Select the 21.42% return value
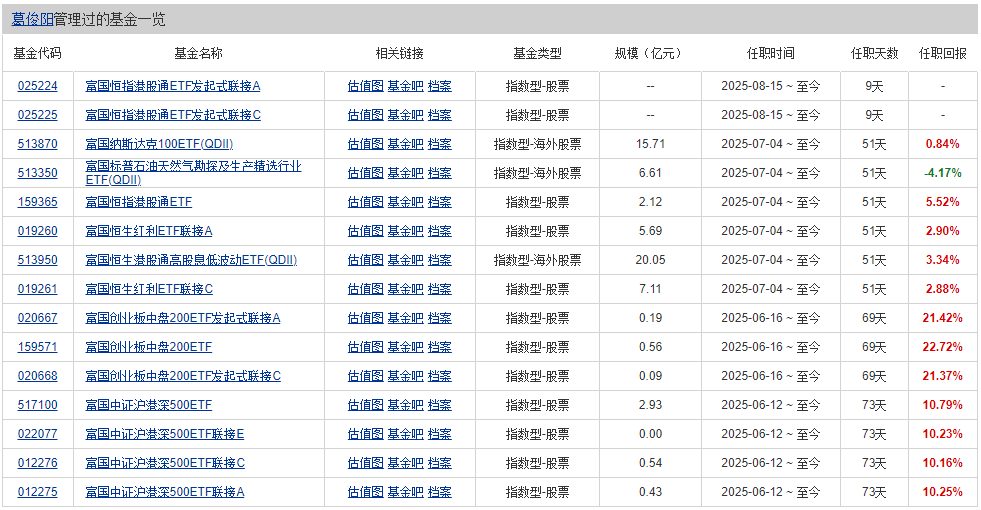 942,318
